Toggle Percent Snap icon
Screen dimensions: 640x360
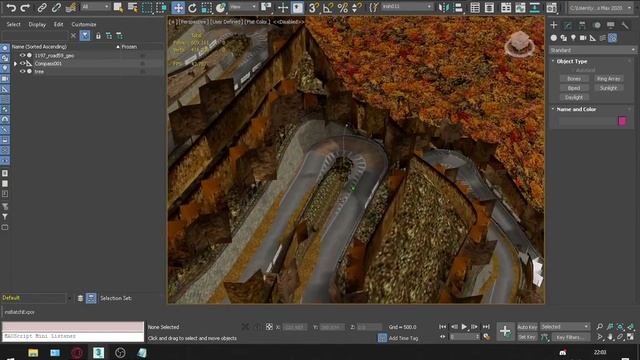coord(342,7)
